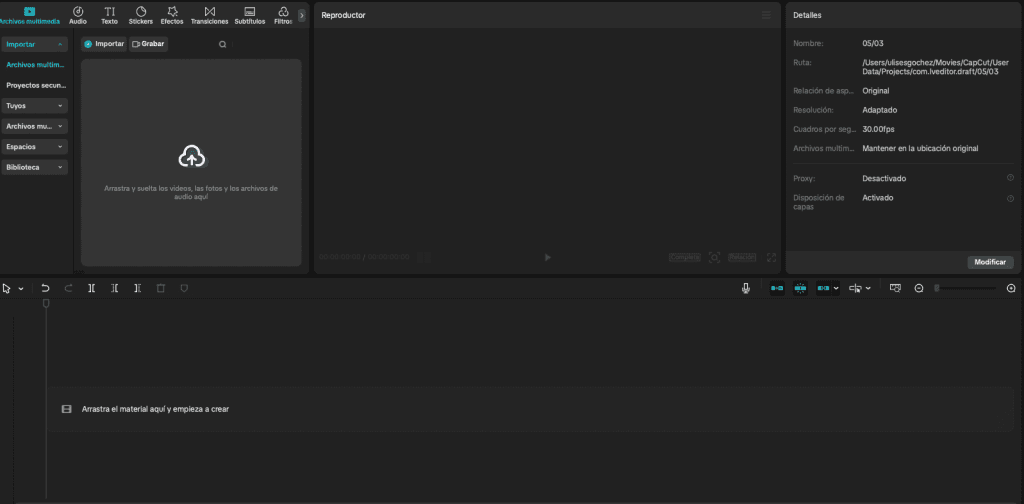The width and height of the screenshot is (1024, 504).
Task: Select the arrow selection tool
Action: (7, 288)
